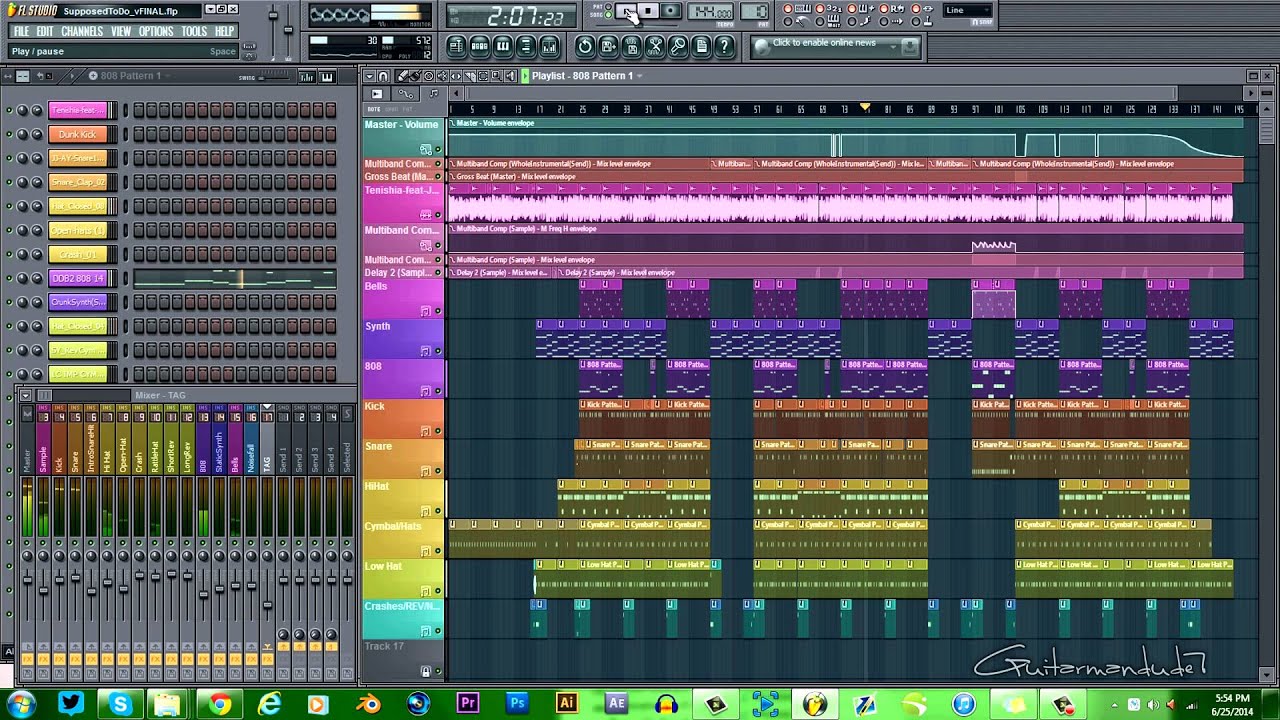1280x720 pixels.
Task: Open the Step Sequencer view icon
Action: point(479,46)
